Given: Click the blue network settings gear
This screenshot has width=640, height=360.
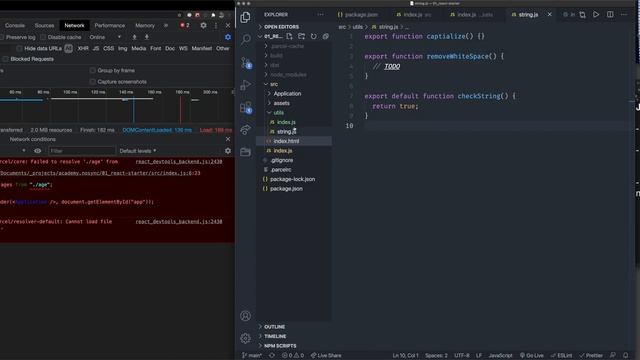Looking at the screenshot, I should 228,37.
